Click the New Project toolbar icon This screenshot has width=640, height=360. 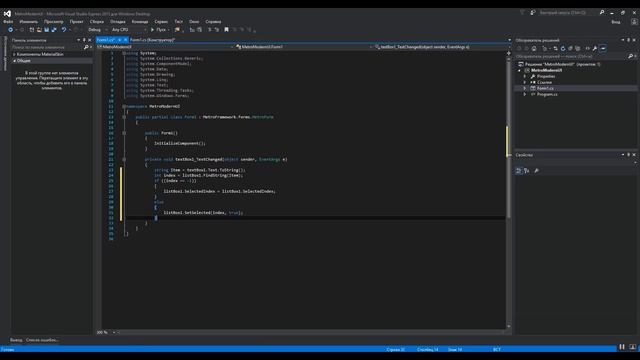[32, 30]
